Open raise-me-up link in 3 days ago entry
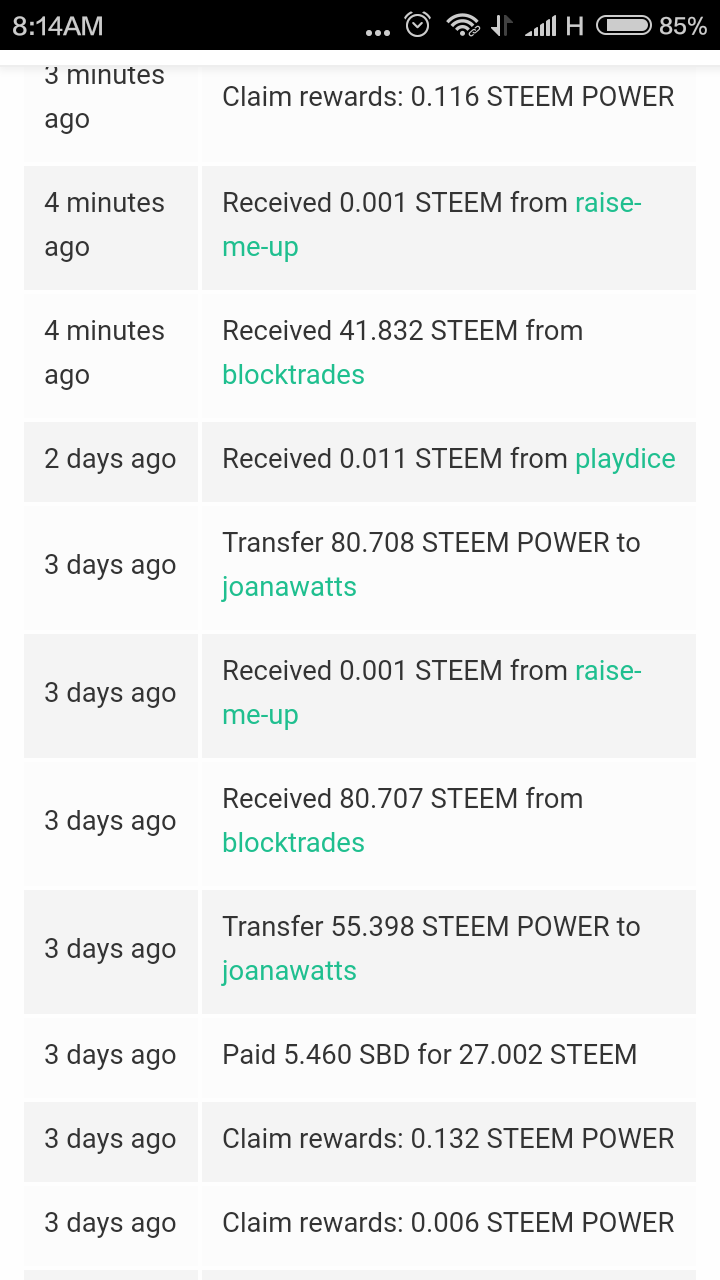Screen dimensions: 720x1280 pyautogui.click(x=260, y=715)
